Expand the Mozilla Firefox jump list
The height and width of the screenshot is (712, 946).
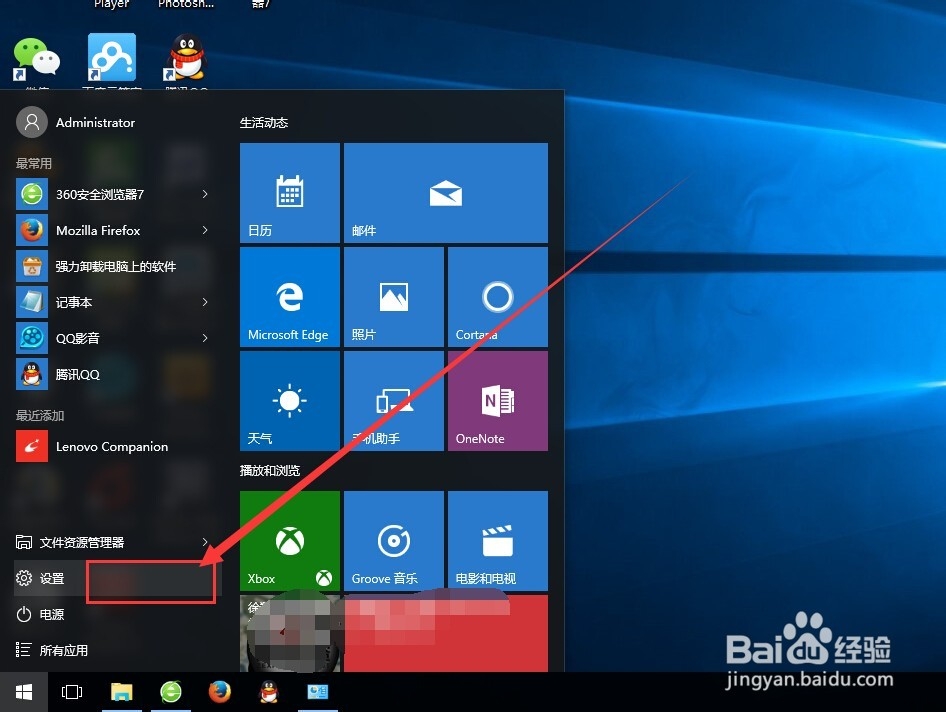click(x=205, y=230)
